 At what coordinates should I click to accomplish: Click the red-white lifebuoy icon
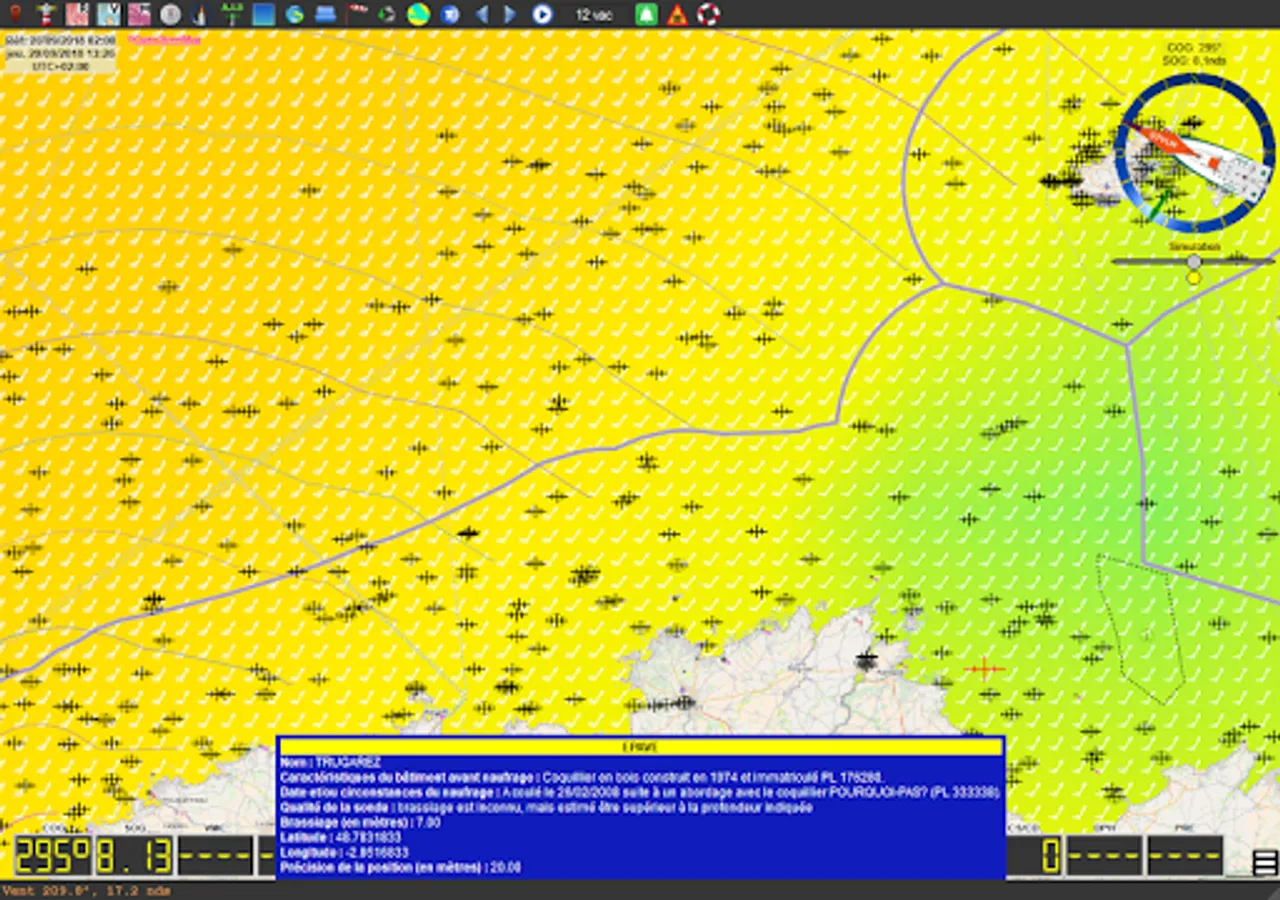pos(708,14)
